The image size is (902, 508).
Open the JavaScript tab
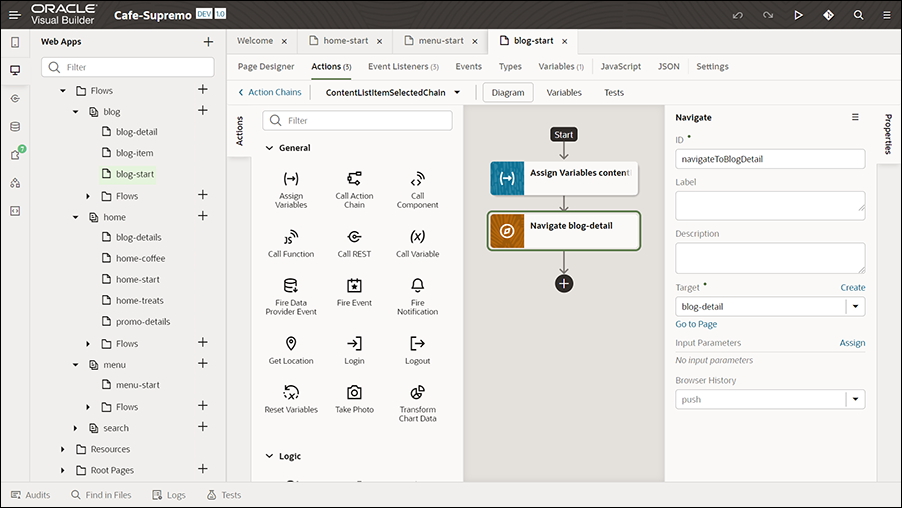[621, 66]
